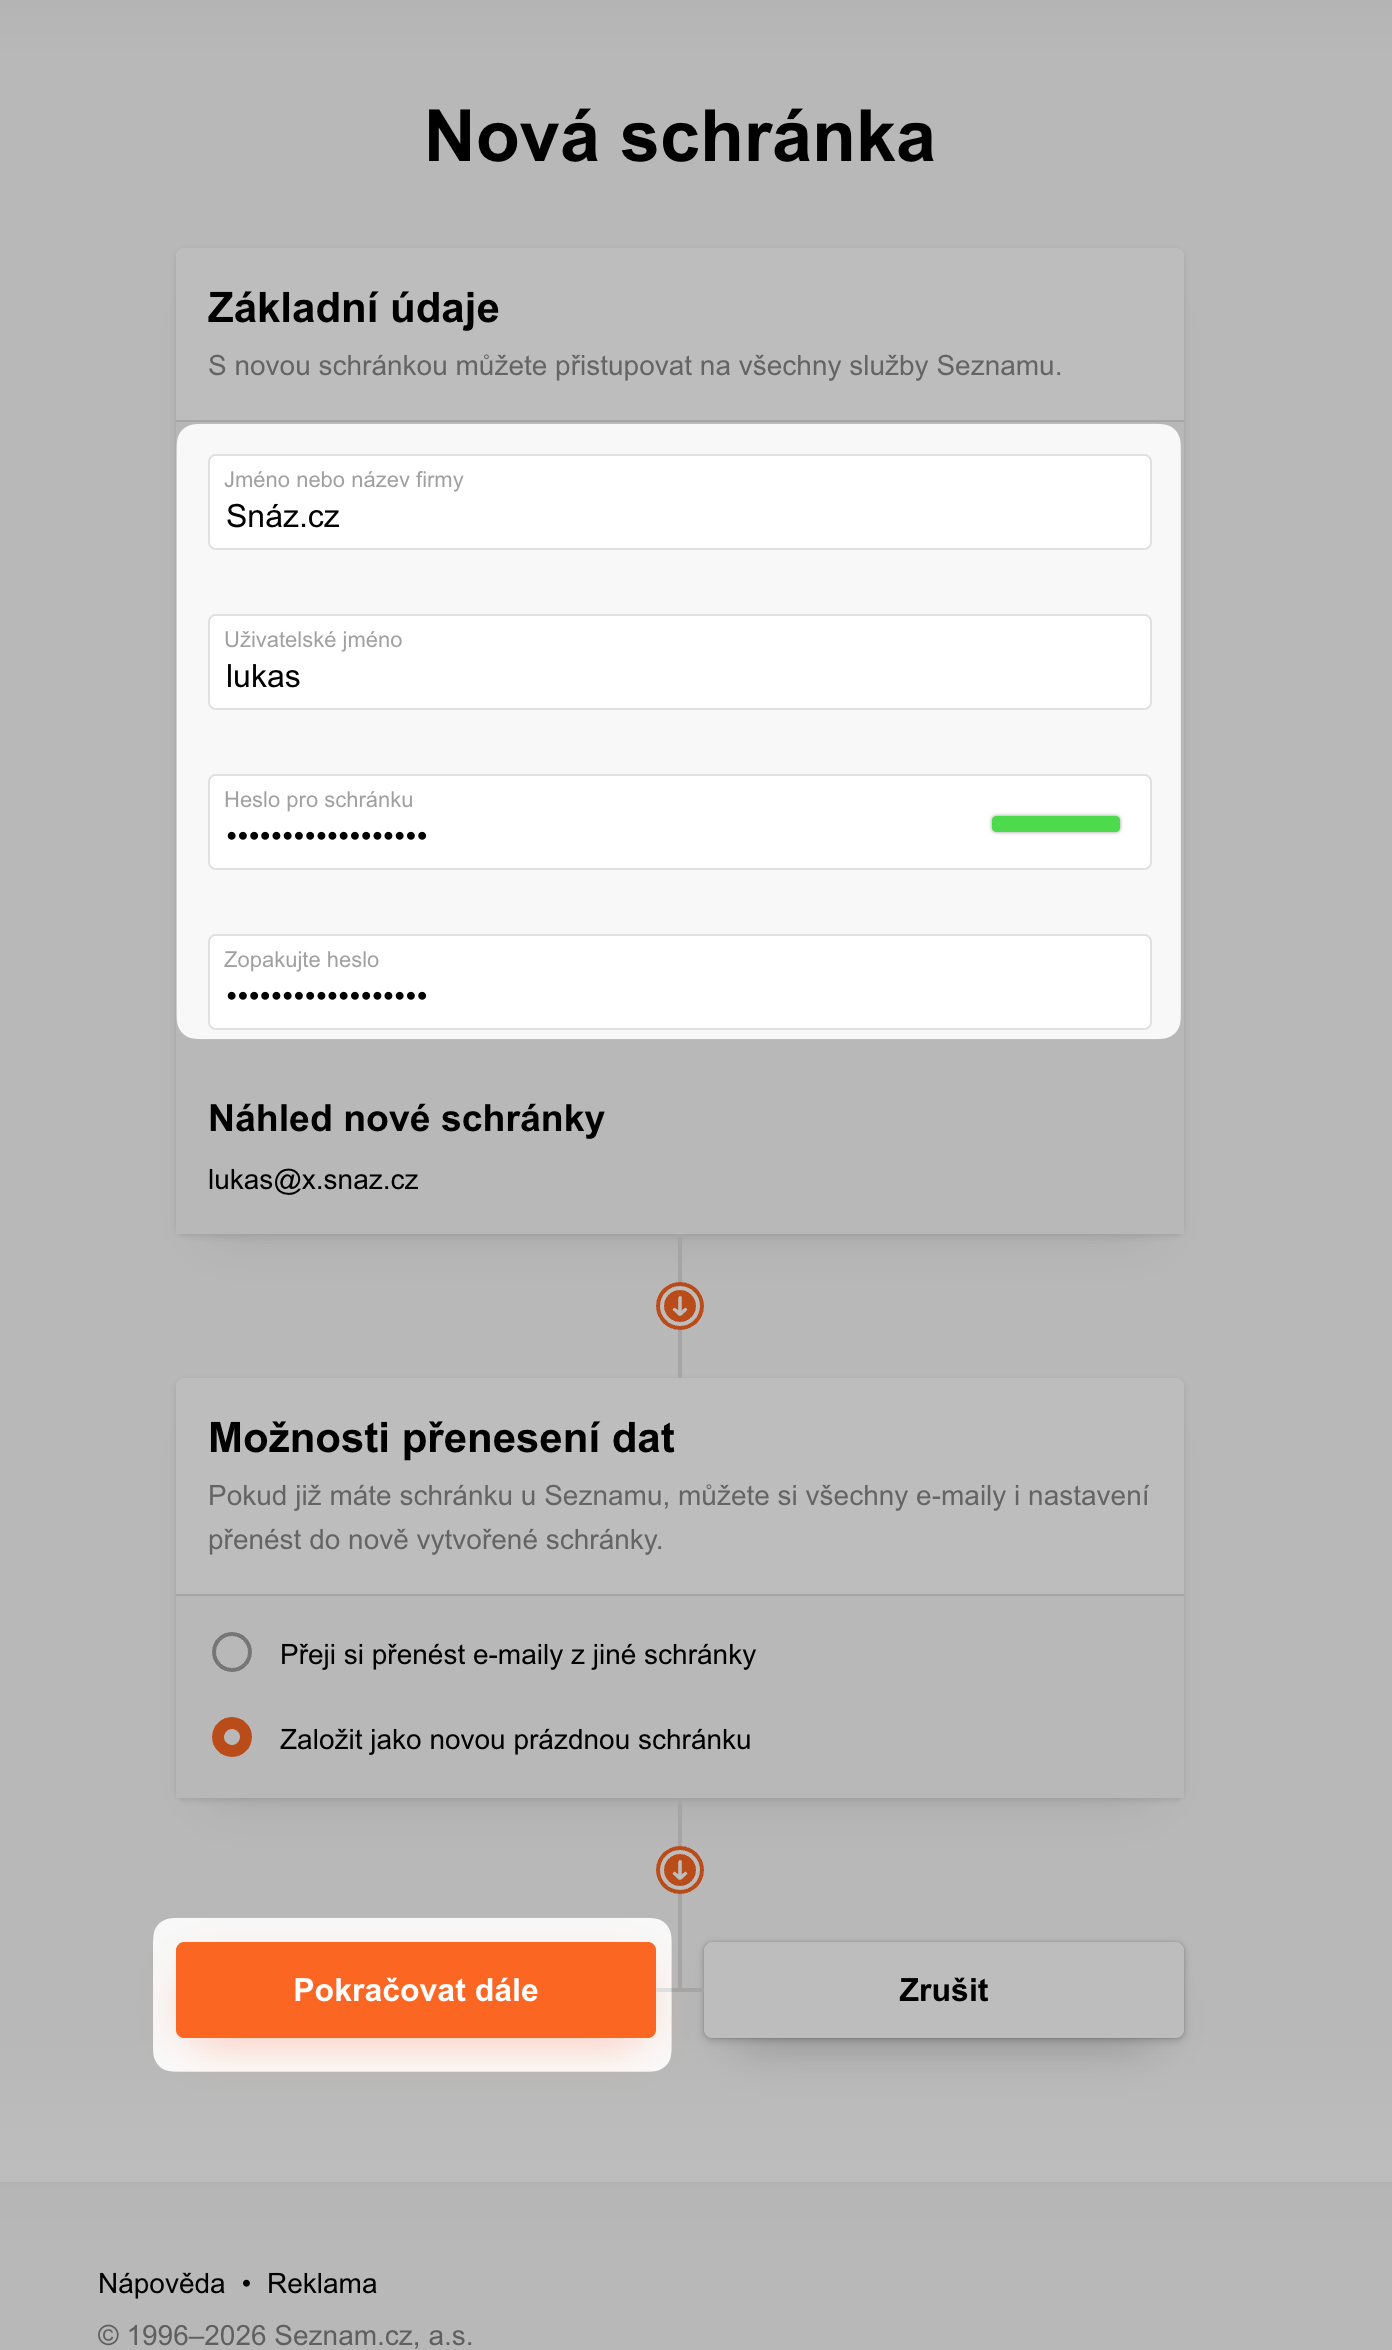Click the green password strength indicator bar
The image size is (1392, 2350).
point(1055,824)
